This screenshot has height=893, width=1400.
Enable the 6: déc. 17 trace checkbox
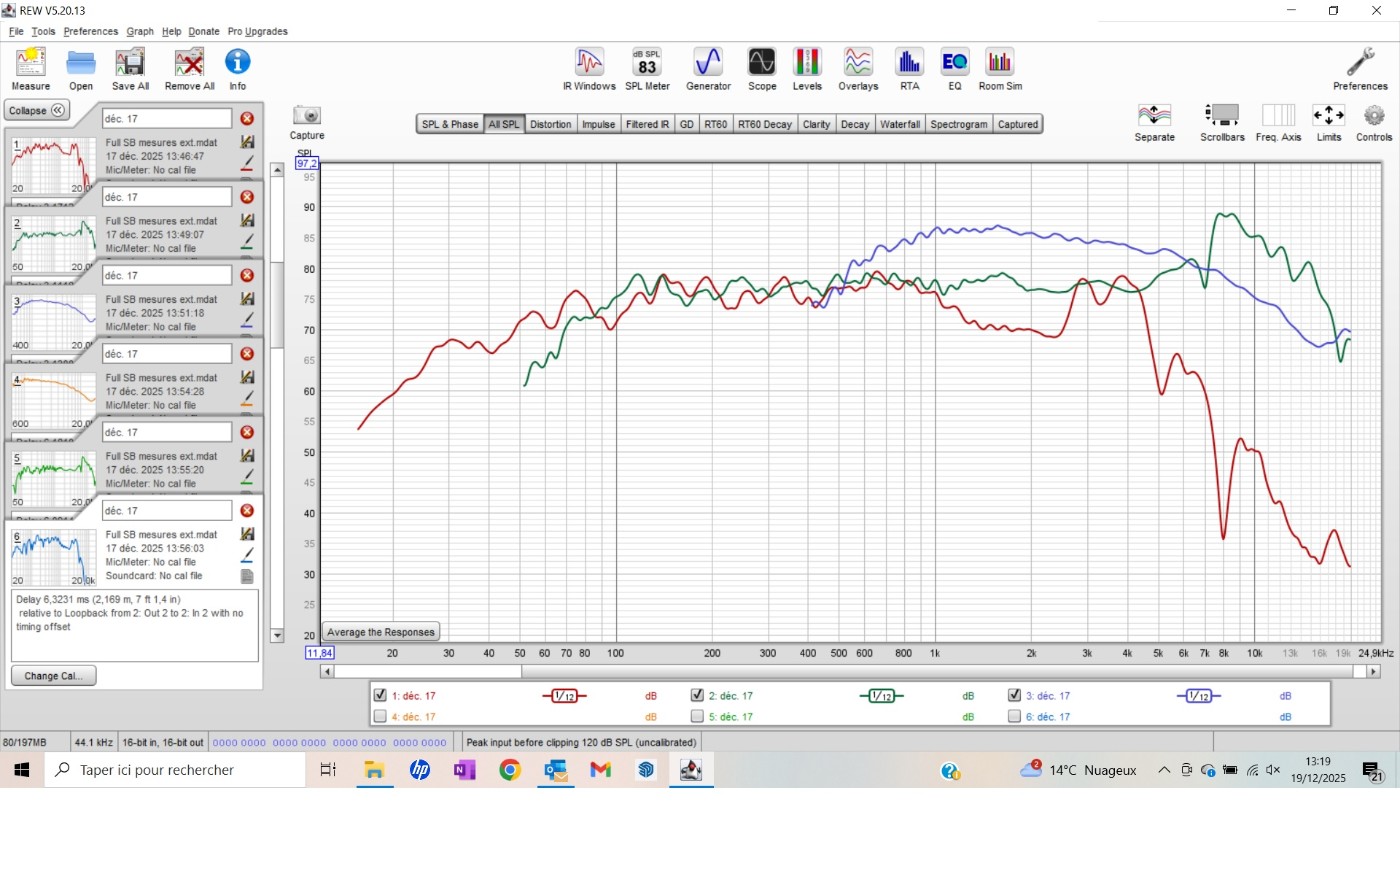pyautogui.click(x=1014, y=716)
